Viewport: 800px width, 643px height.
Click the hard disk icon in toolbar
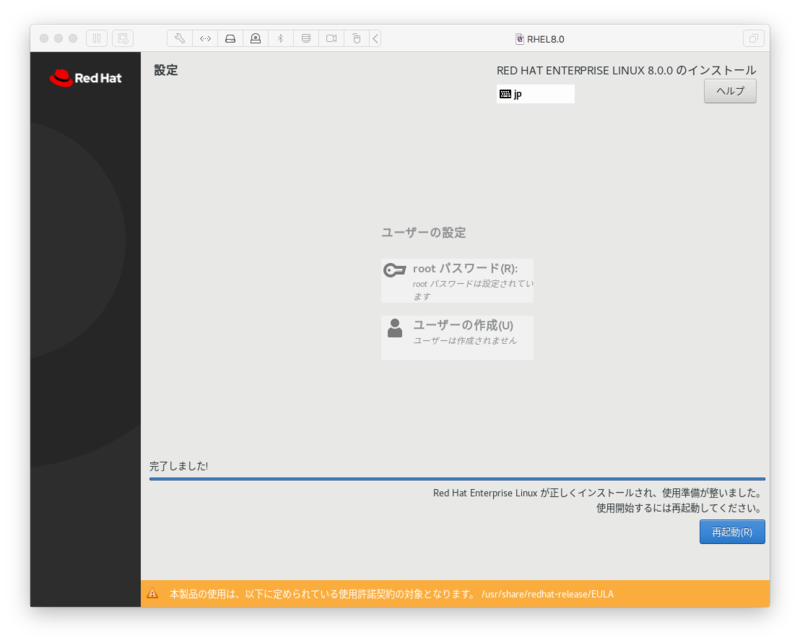[x=230, y=38]
